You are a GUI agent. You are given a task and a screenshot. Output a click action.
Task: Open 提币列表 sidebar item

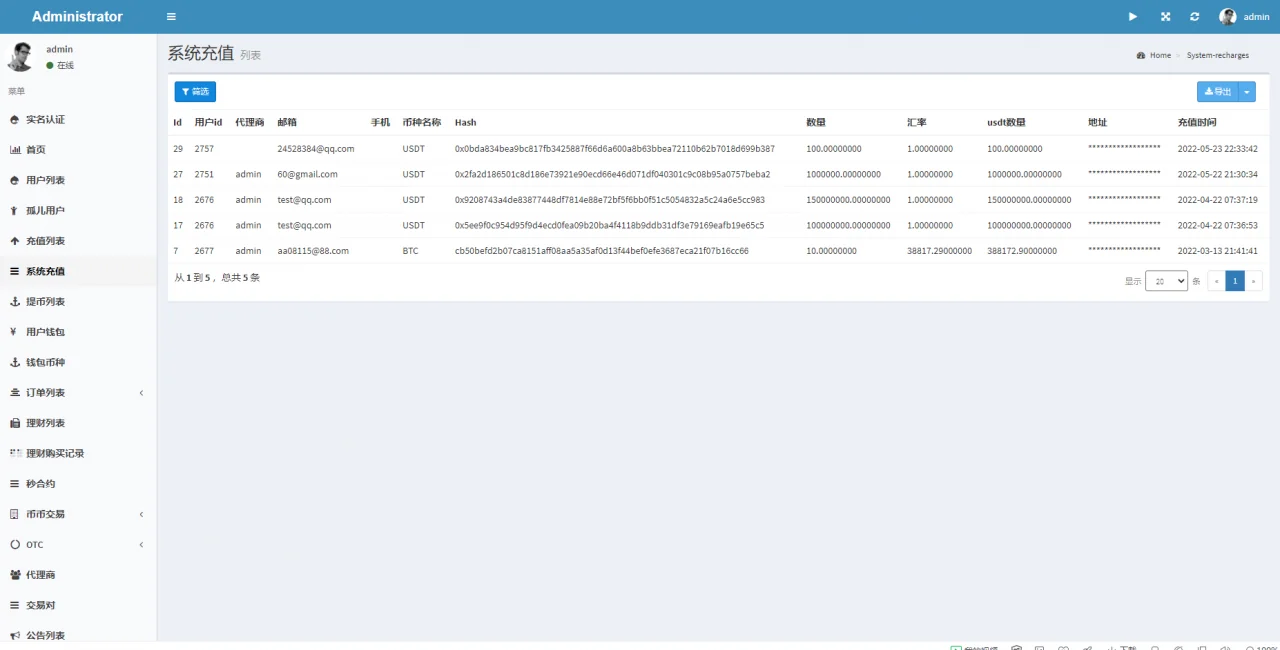pyautogui.click(x=45, y=302)
